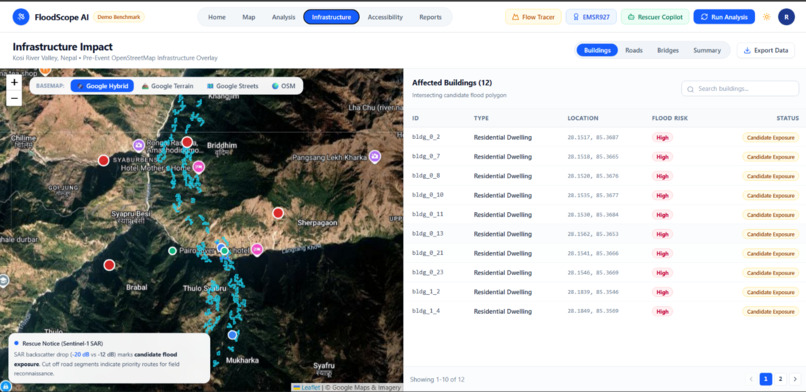
Task: Select row bldg_0_7
Action: (x=604, y=157)
